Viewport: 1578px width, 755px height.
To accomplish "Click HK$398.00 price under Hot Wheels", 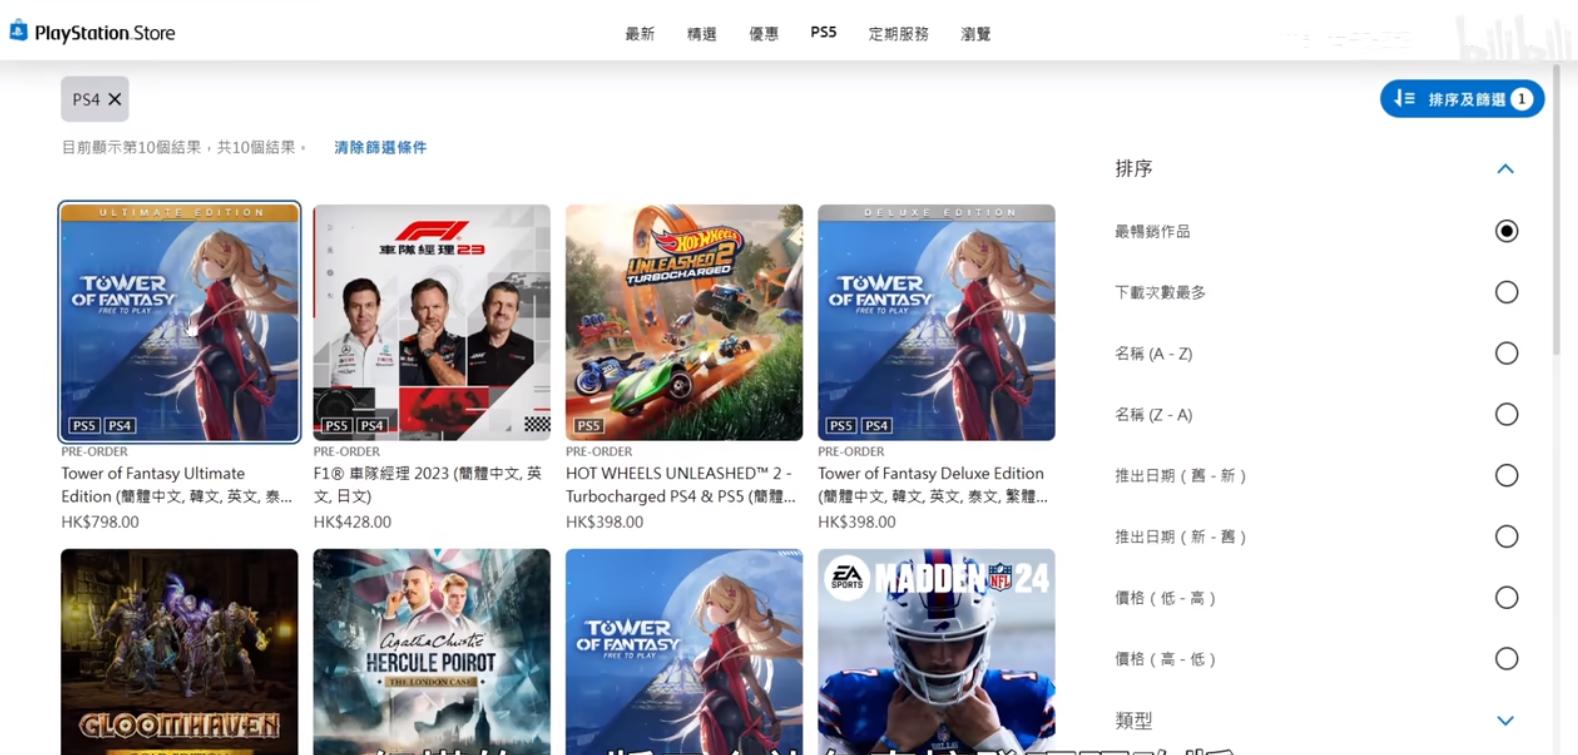I will click(x=604, y=522).
